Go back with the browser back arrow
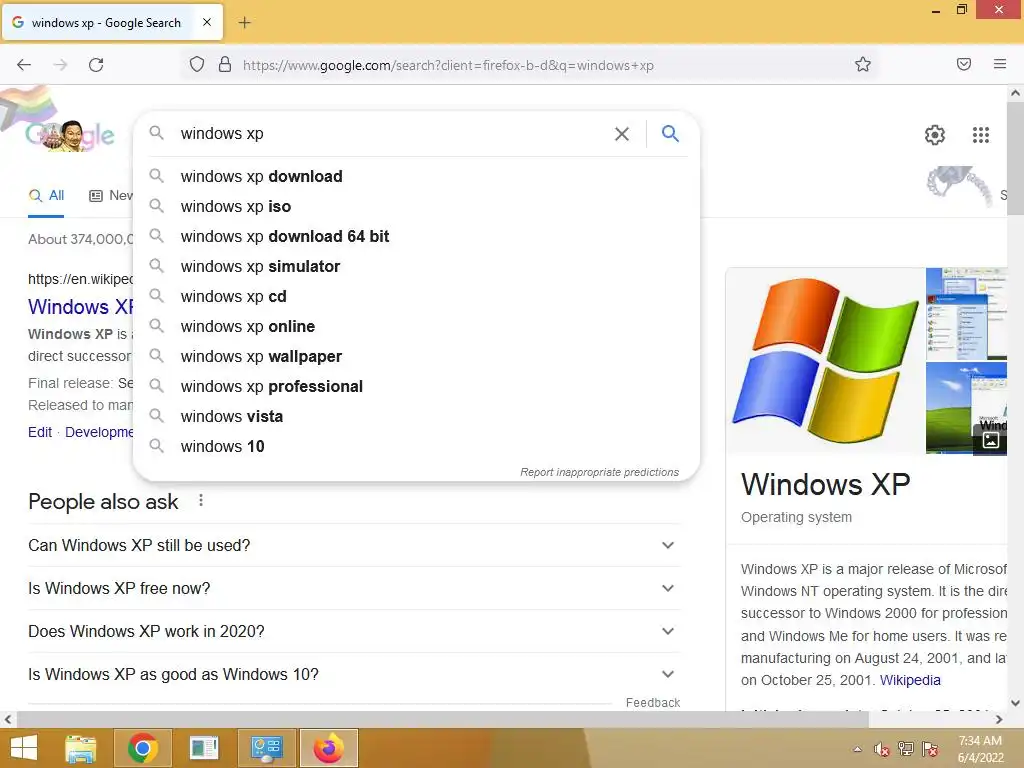This screenshot has width=1024, height=768. 24,65
